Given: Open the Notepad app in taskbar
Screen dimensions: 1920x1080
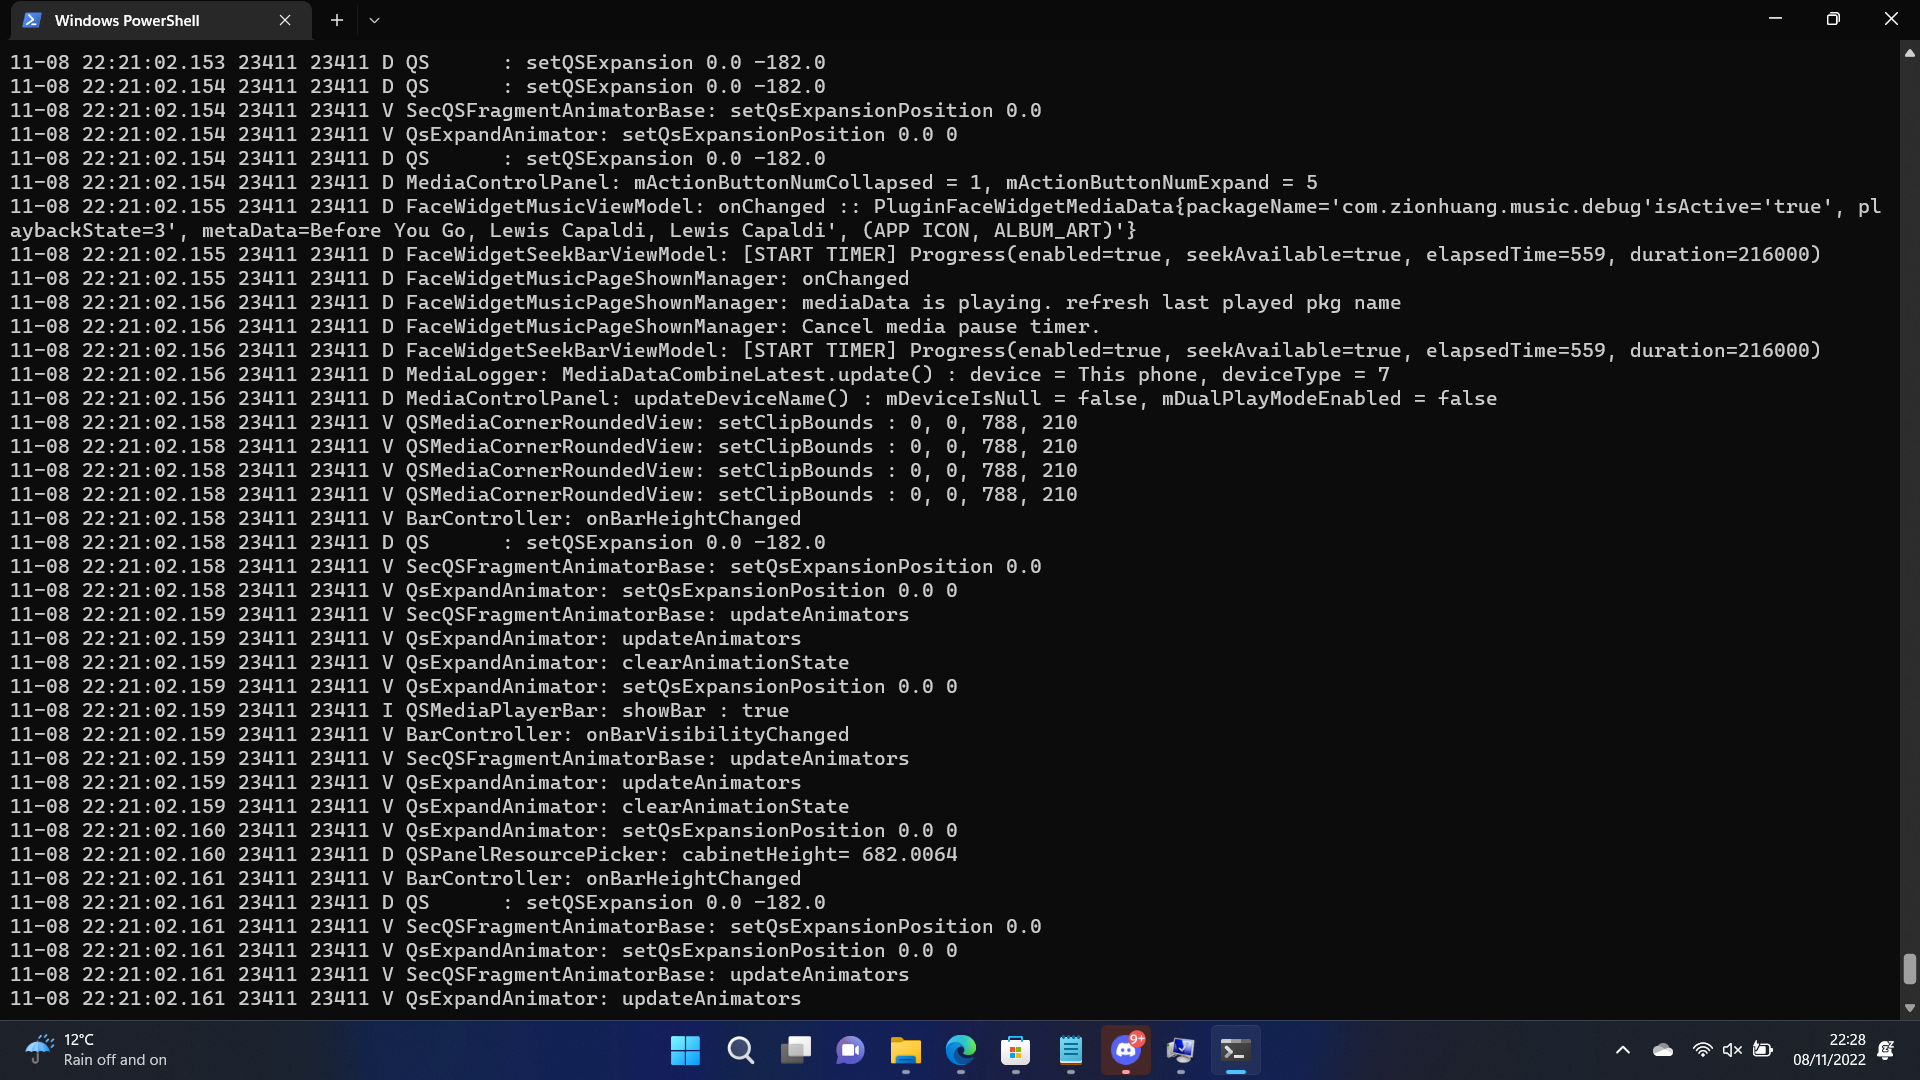Looking at the screenshot, I should tap(1070, 1050).
